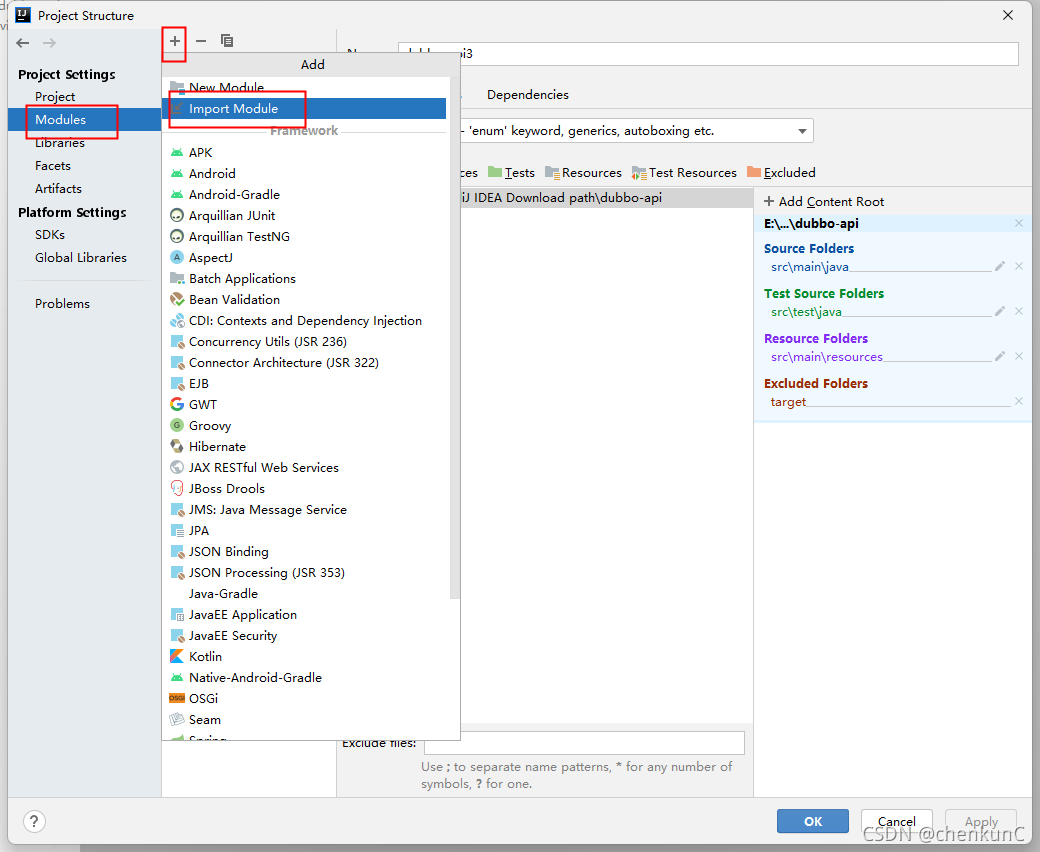Viewport: 1040px width, 852px height.
Task: Click the Copy module icon
Action: point(227,41)
